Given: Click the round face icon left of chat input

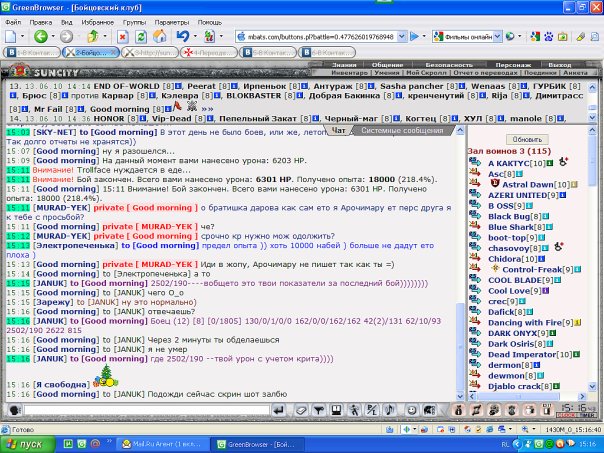Looking at the screenshot, I should point(15,410).
